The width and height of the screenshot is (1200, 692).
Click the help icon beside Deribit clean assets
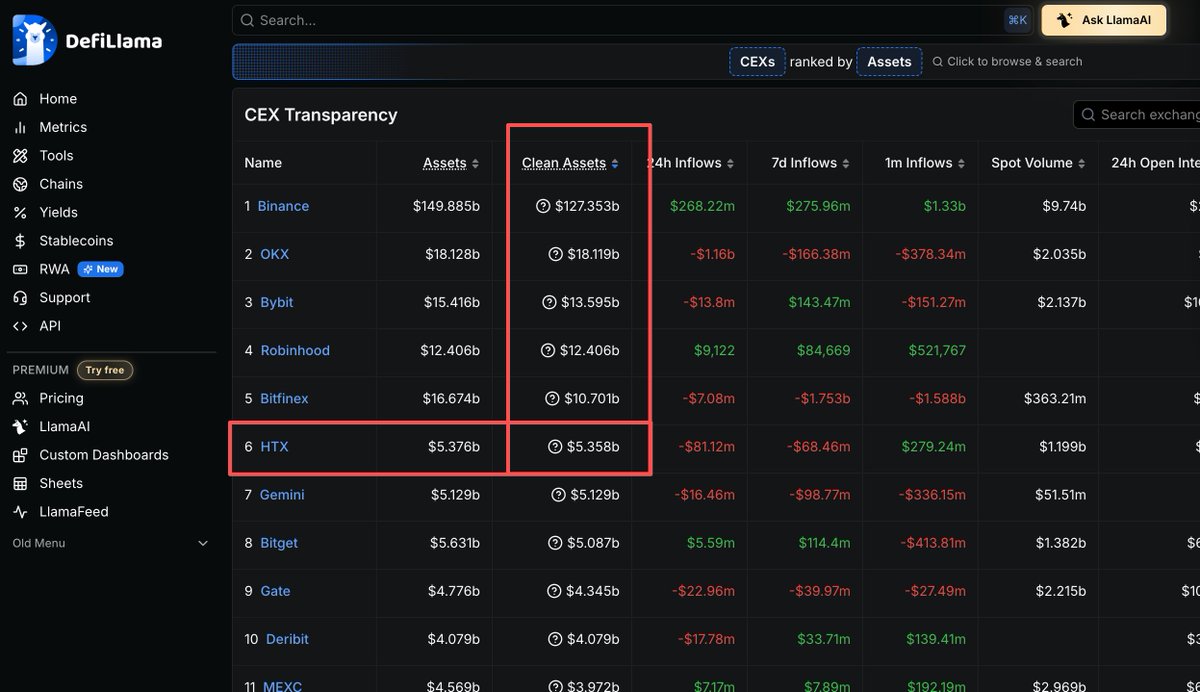pyautogui.click(x=555, y=639)
